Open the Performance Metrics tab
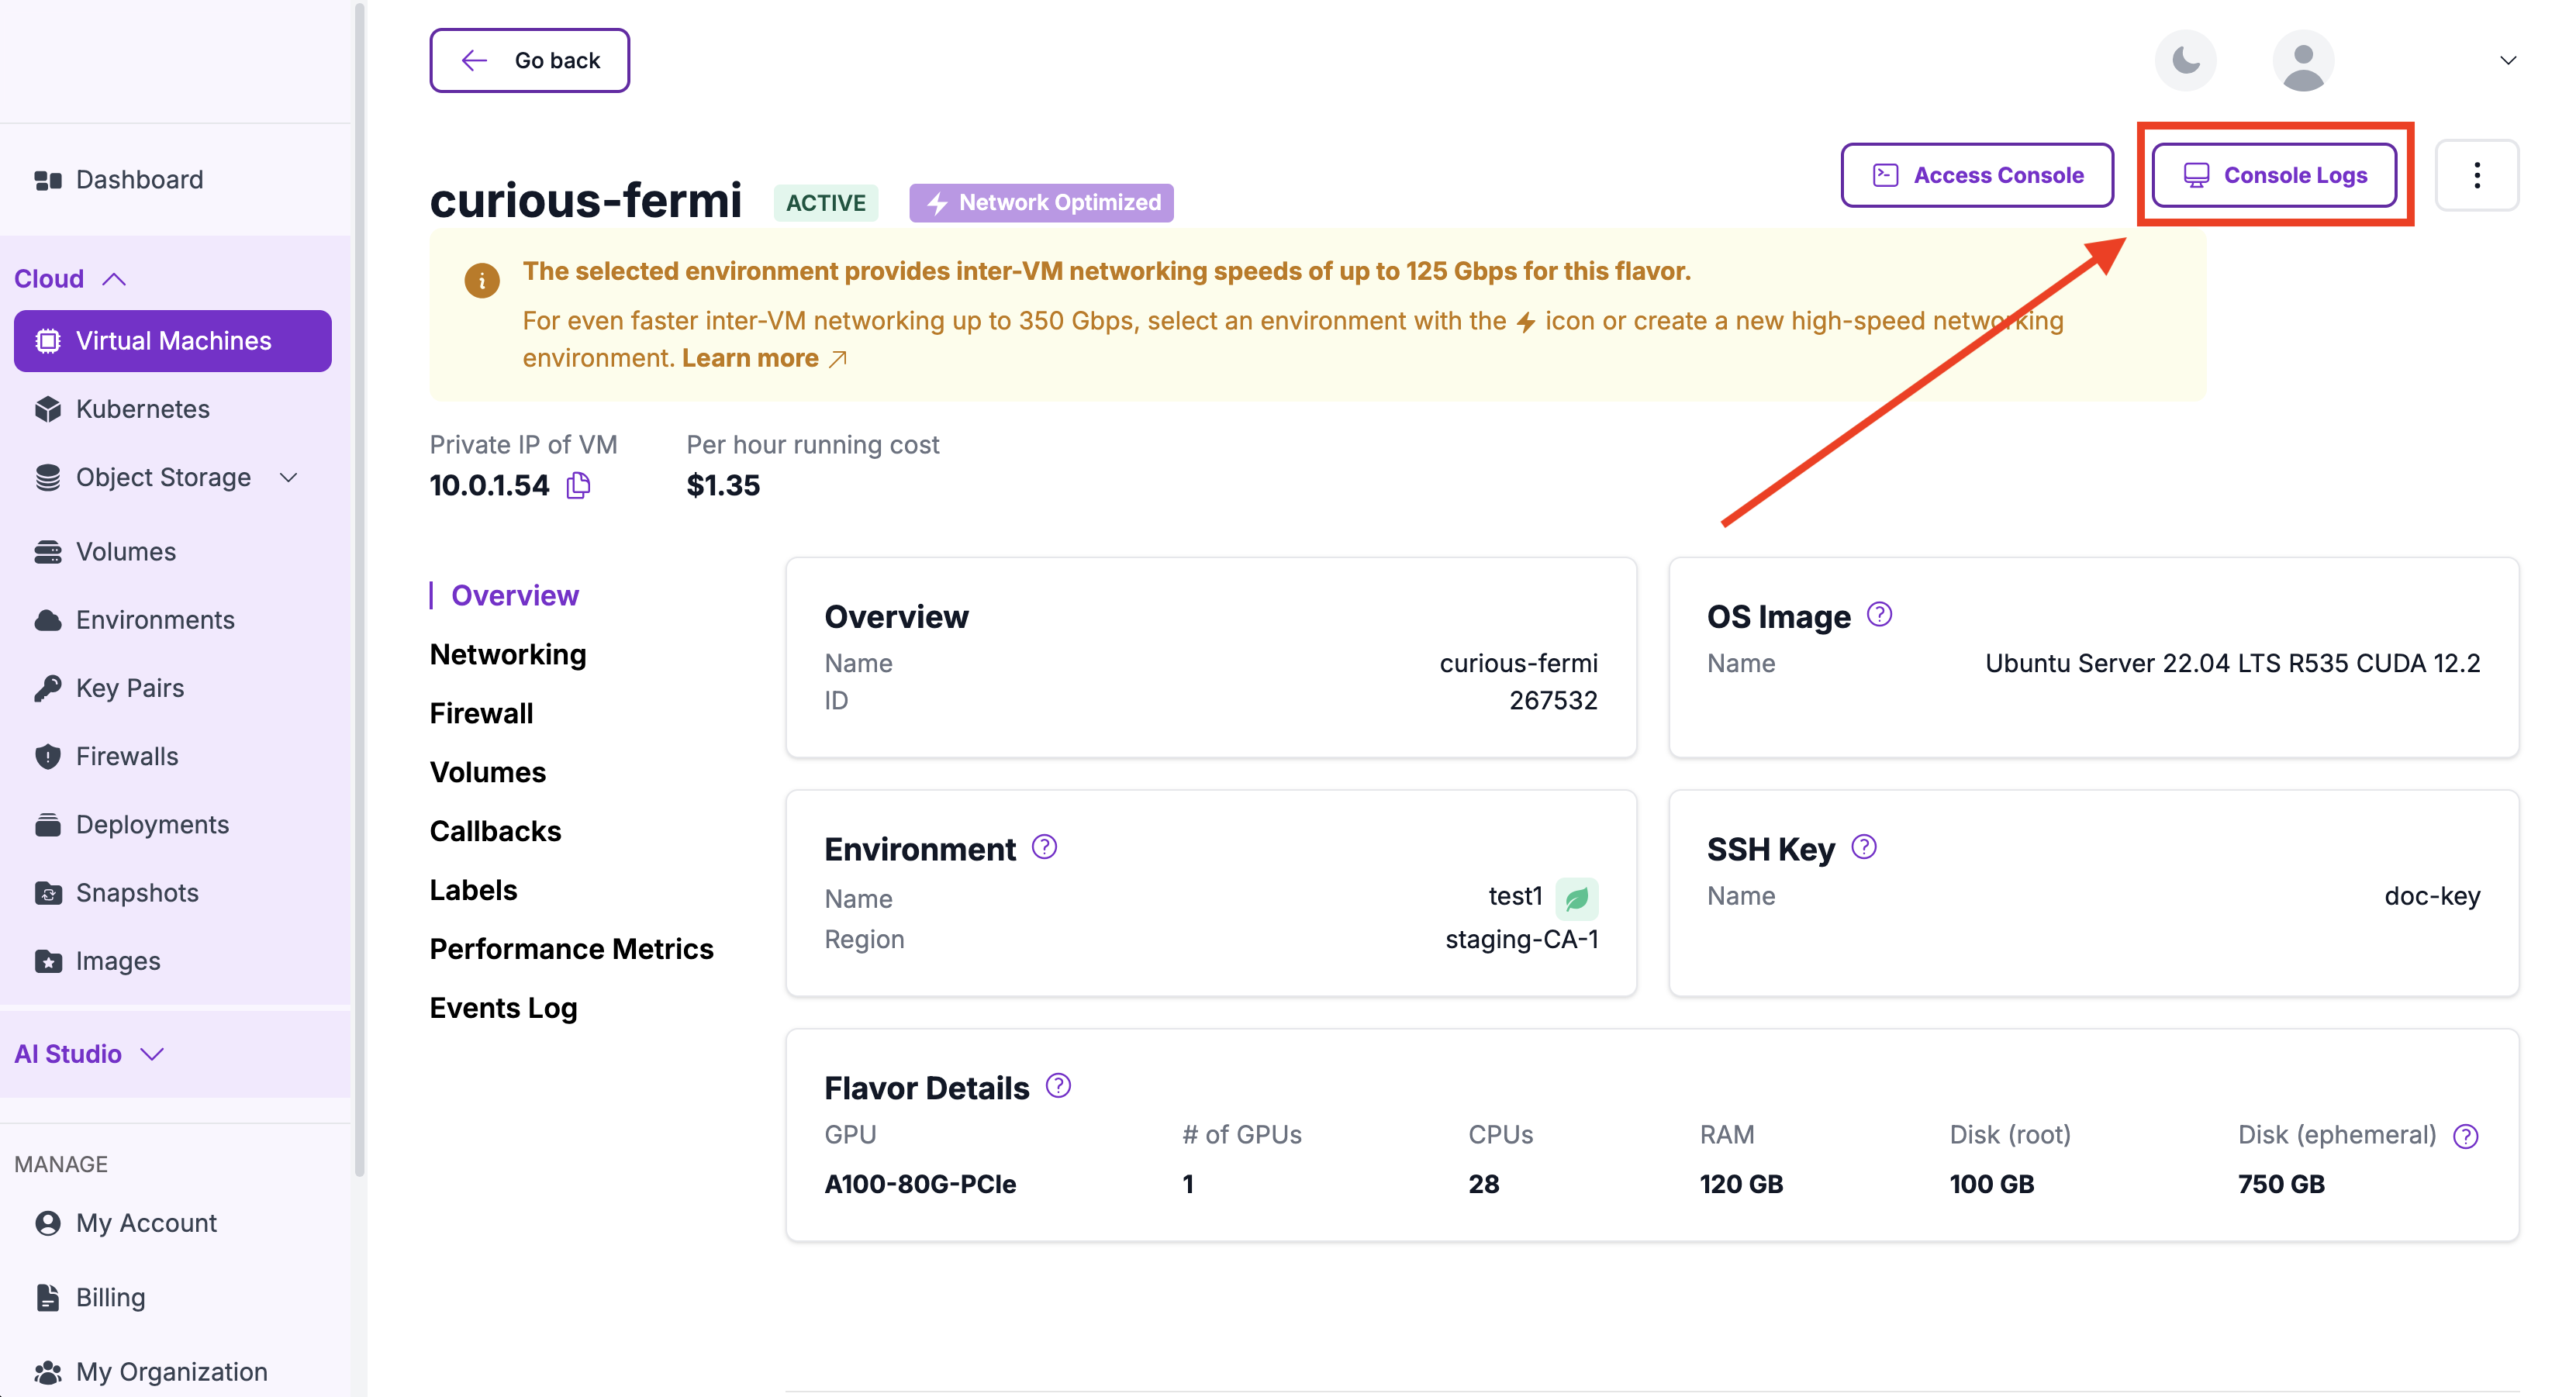 tap(571, 949)
